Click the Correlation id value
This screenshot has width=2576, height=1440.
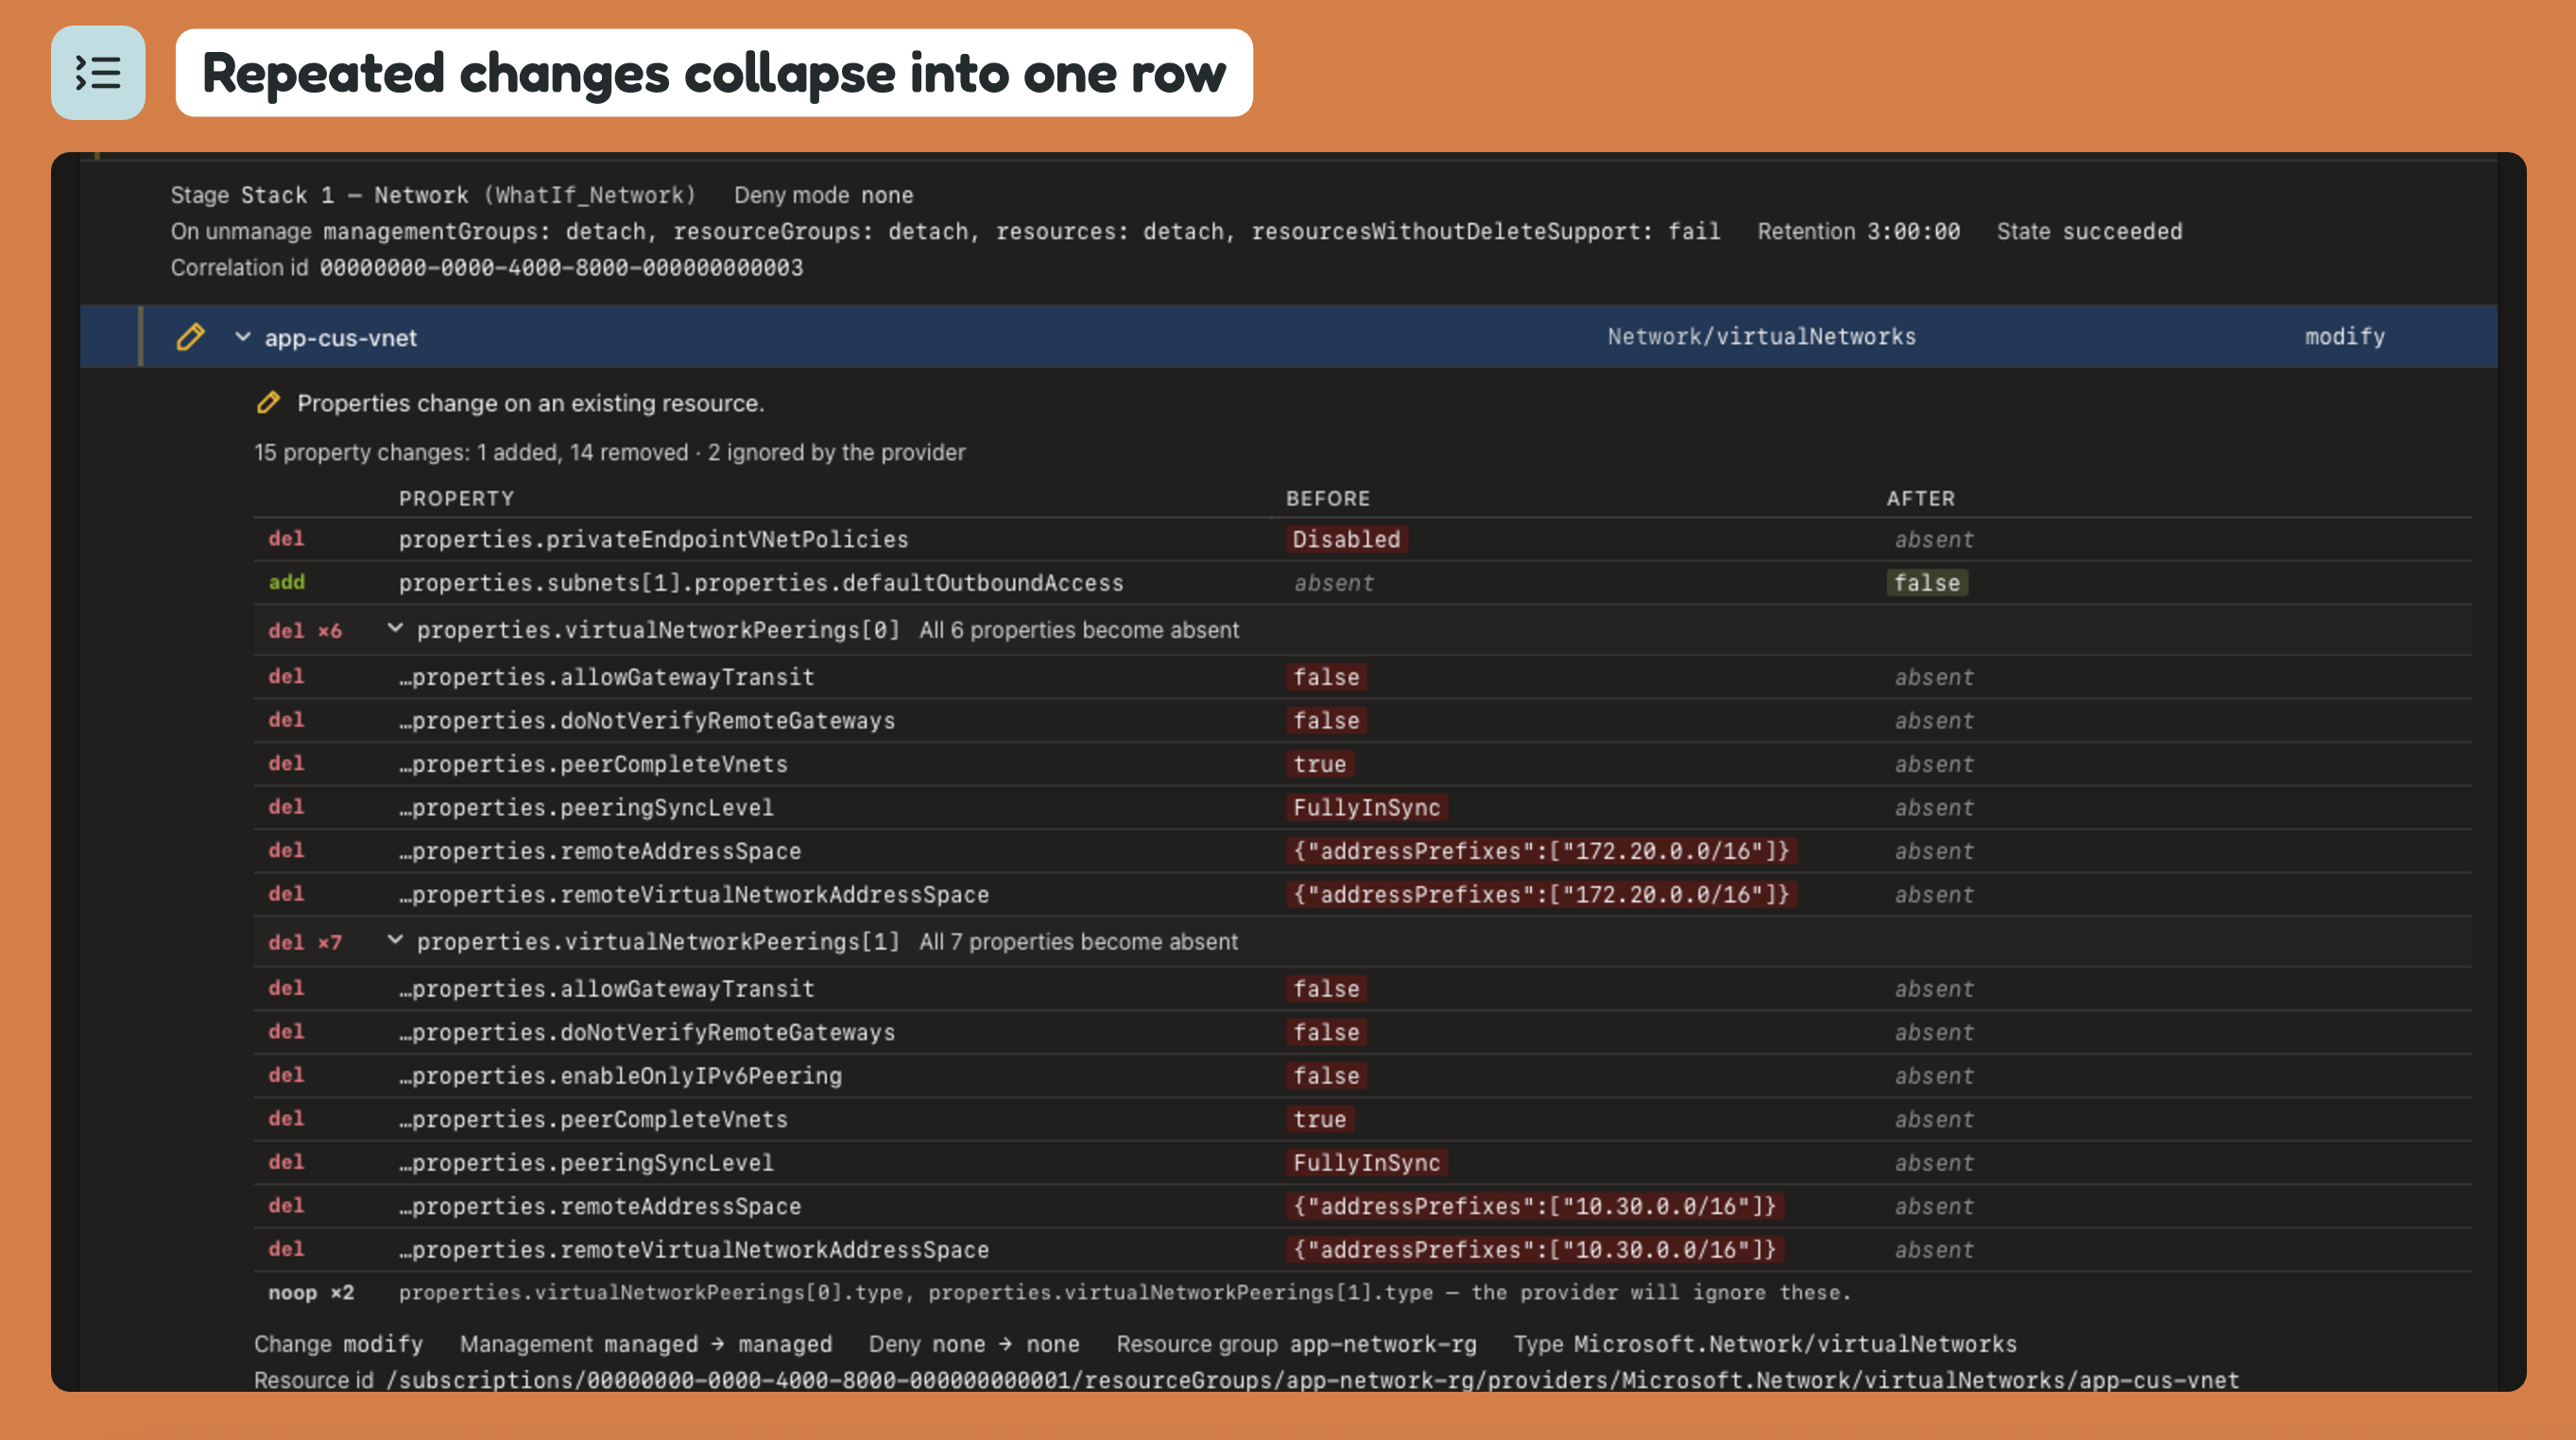(561, 268)
